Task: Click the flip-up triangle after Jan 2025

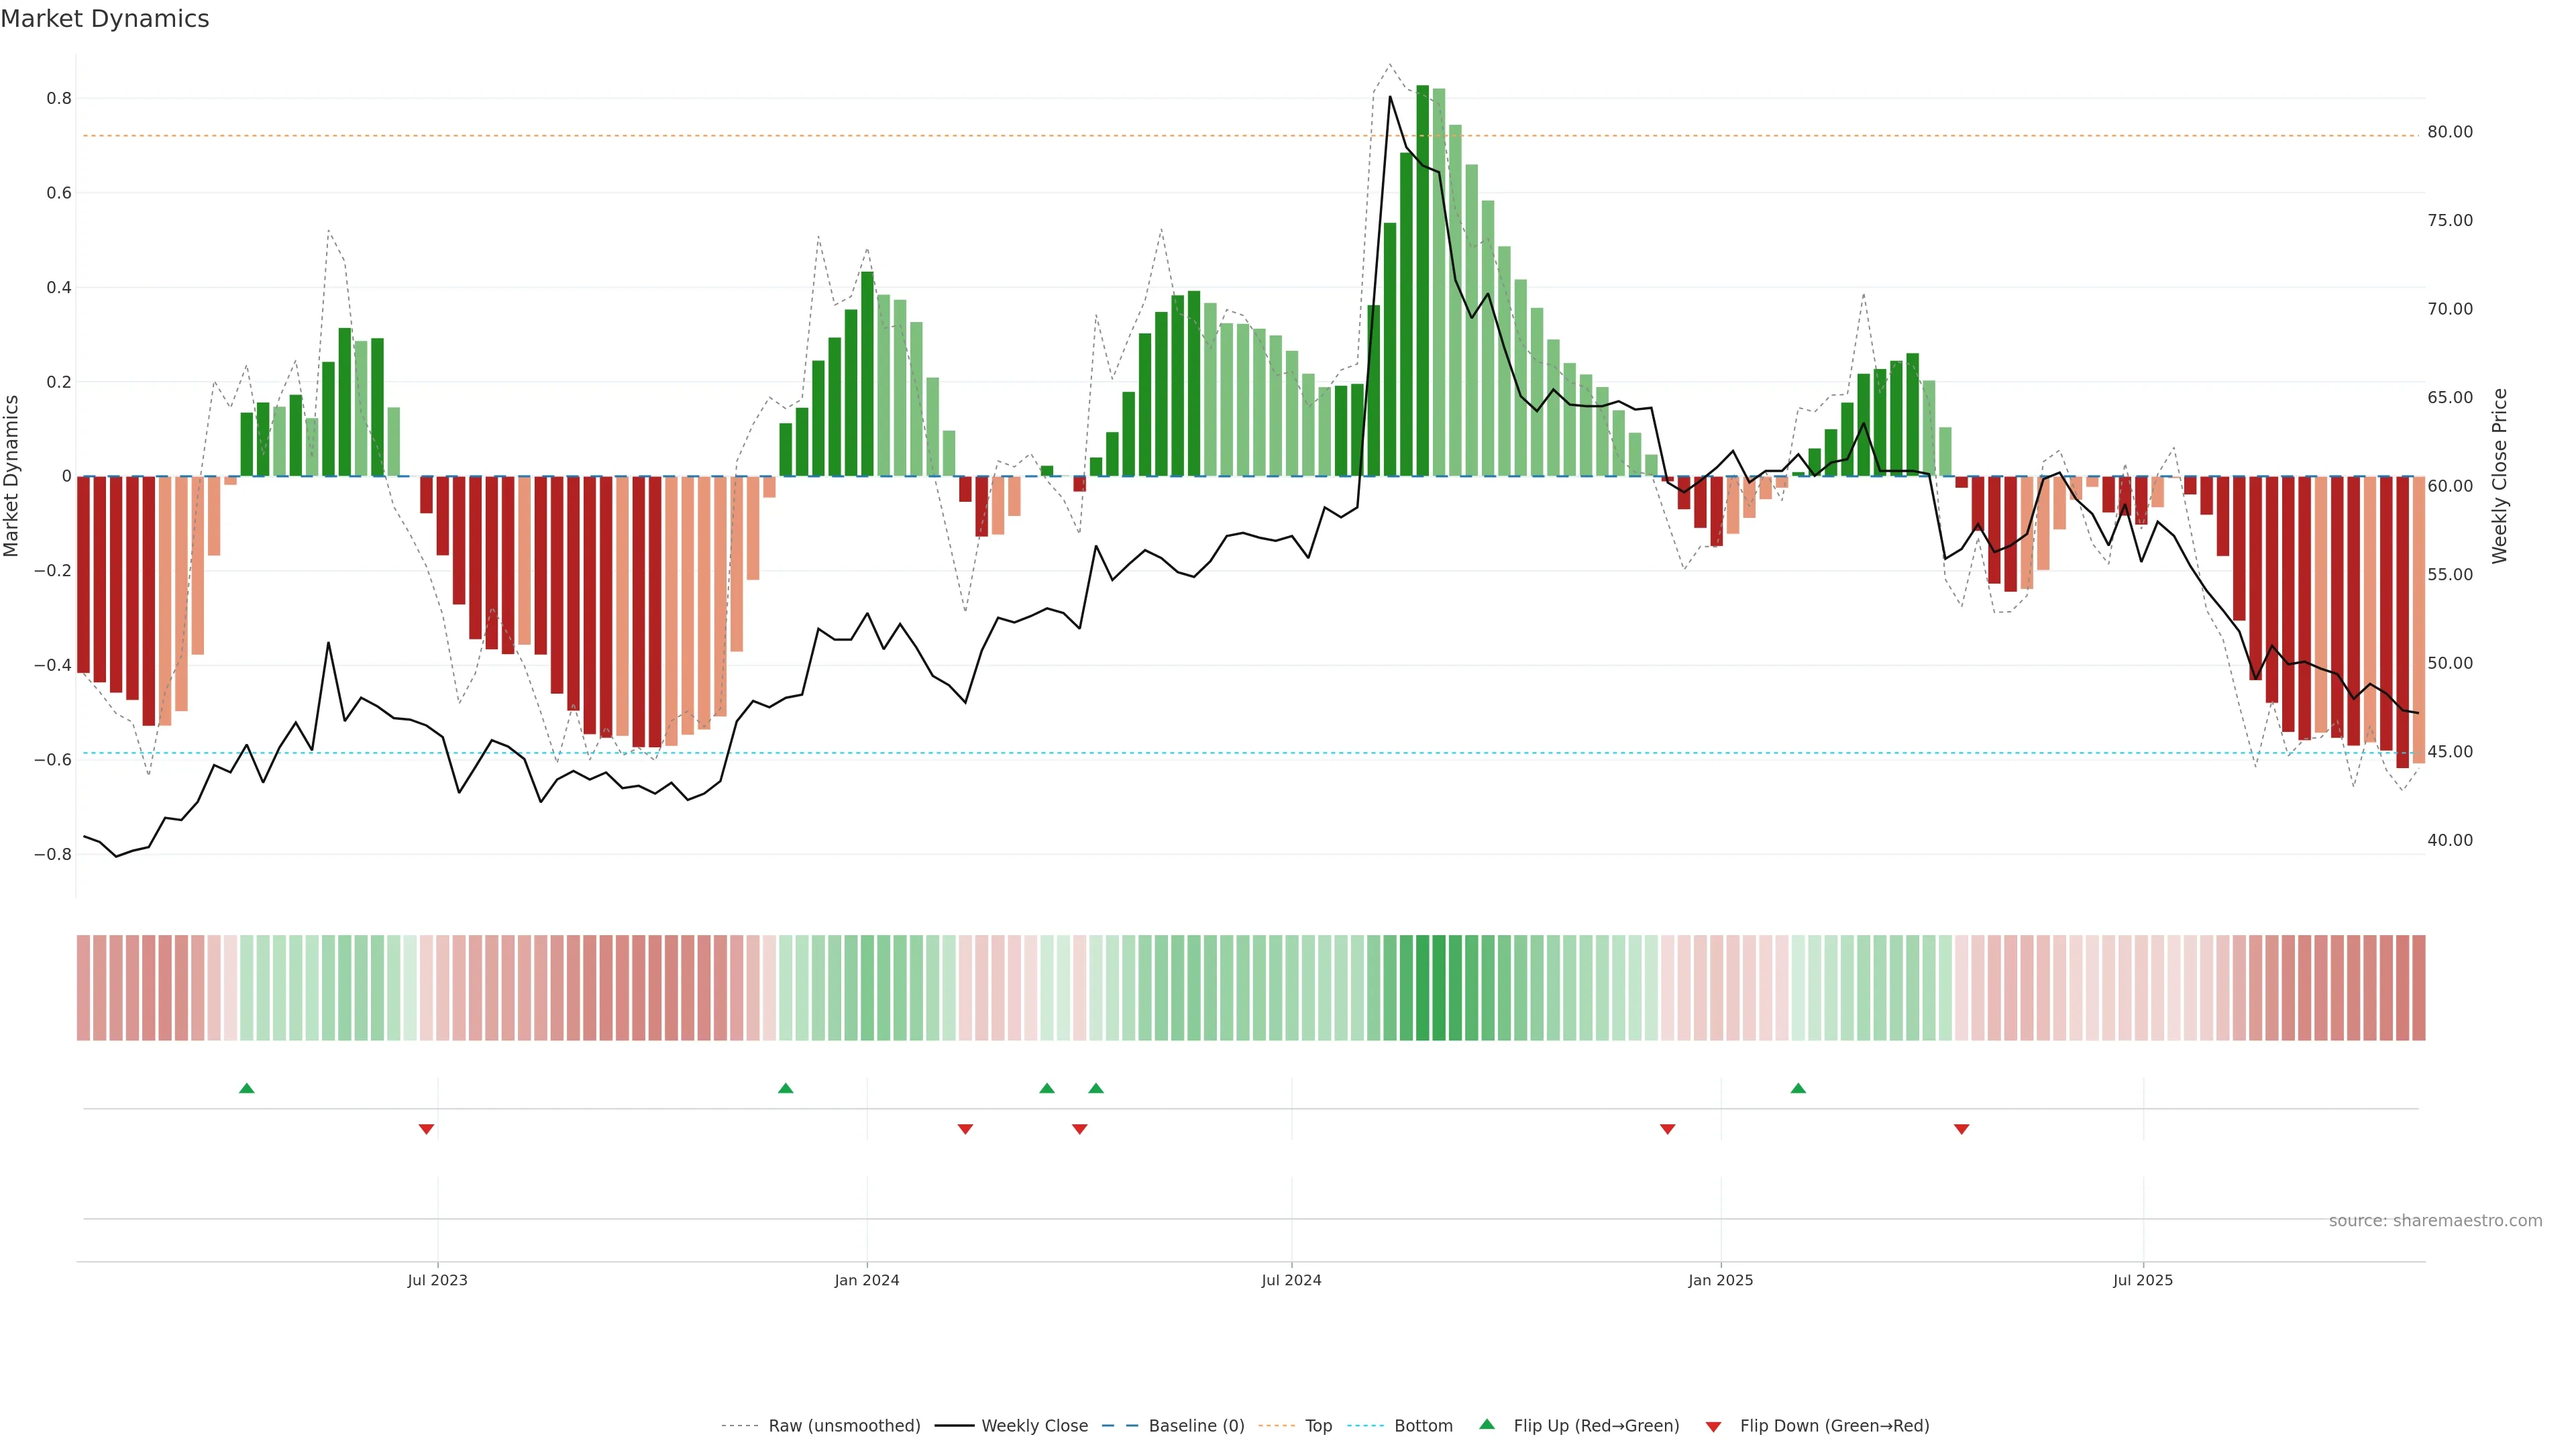Action: pos(1798,1088)
